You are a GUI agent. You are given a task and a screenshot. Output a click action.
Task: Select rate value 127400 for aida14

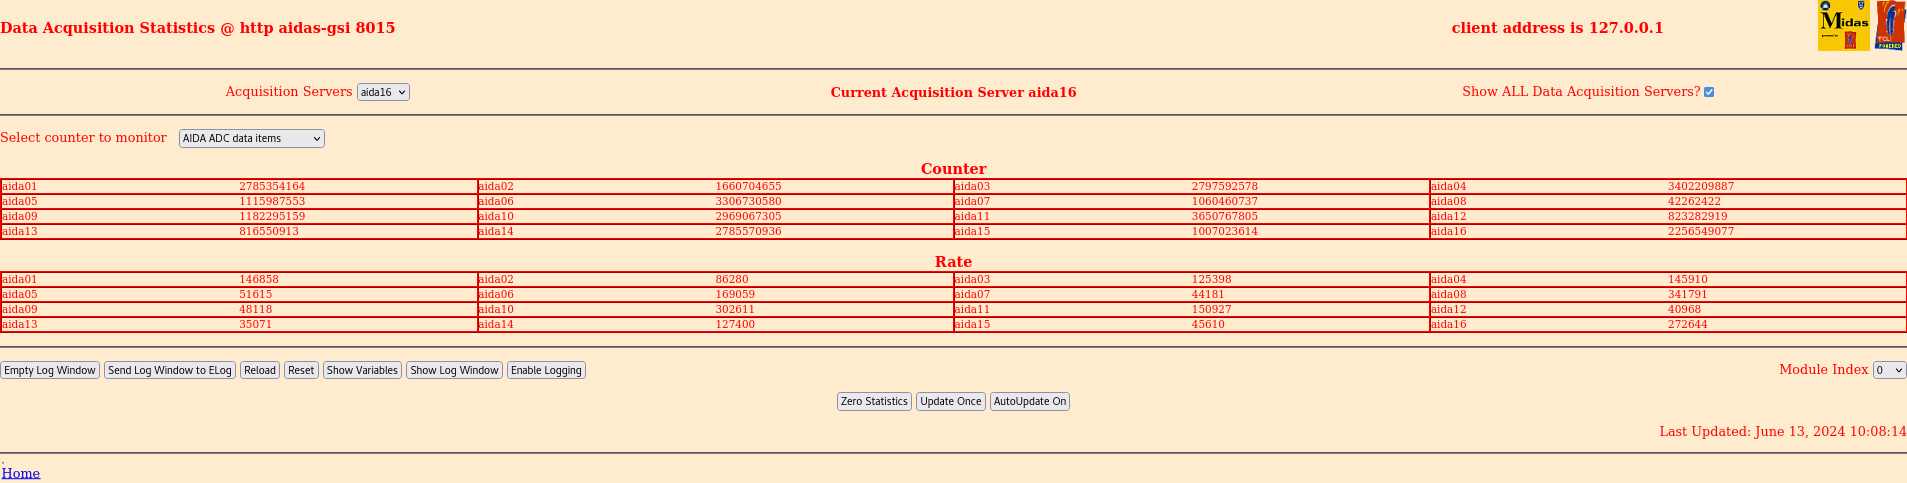tap(735, 325)
